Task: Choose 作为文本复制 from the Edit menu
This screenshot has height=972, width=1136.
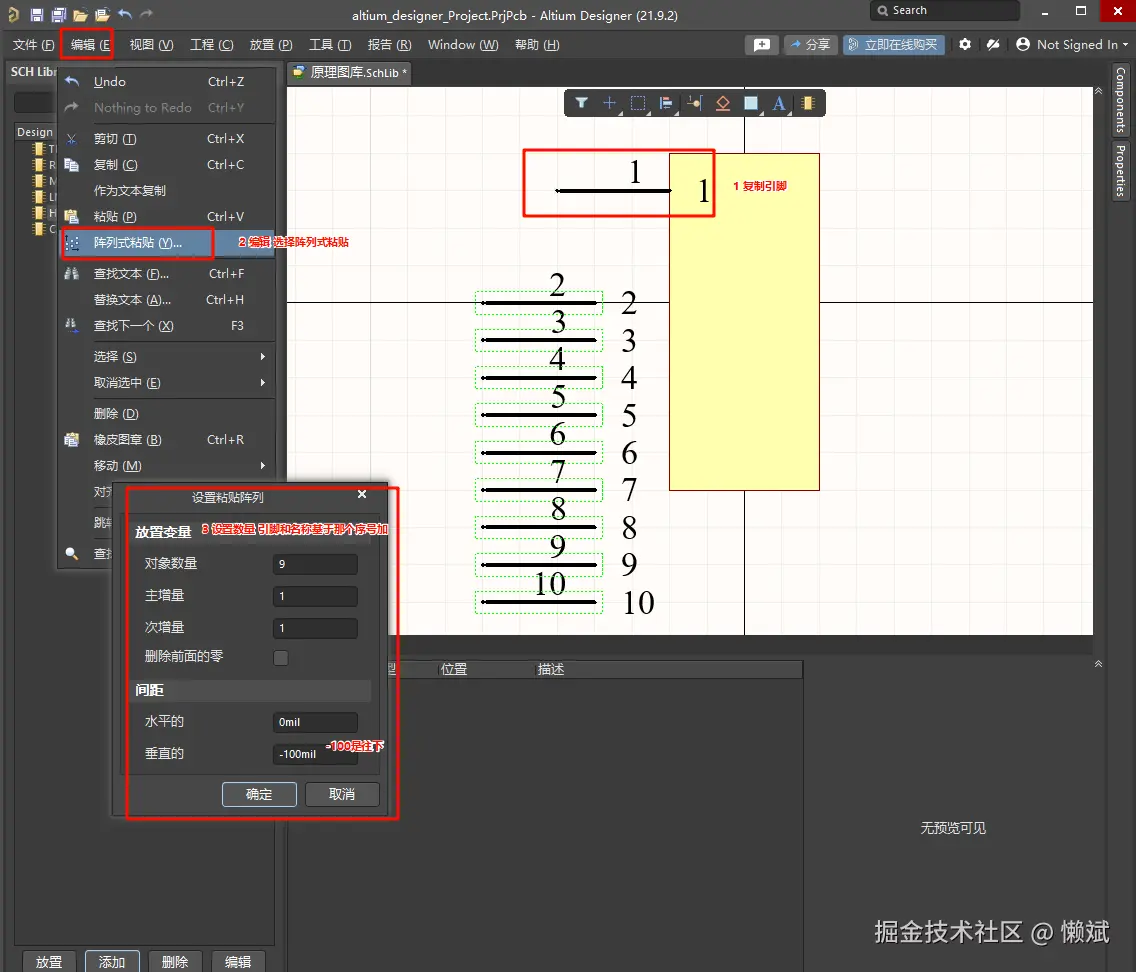Action: click(x=167, y=190)
